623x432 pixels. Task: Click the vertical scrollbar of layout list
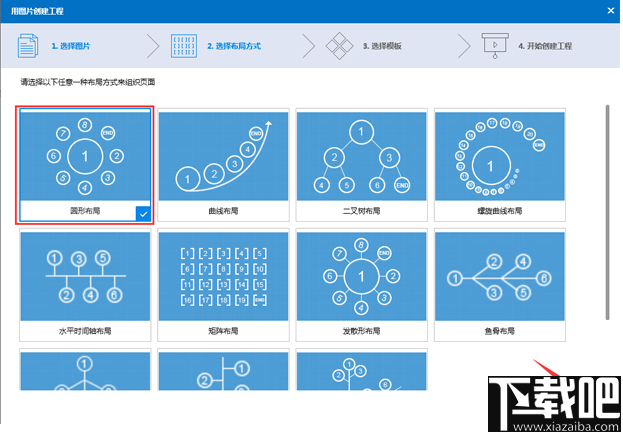[607, 212]
